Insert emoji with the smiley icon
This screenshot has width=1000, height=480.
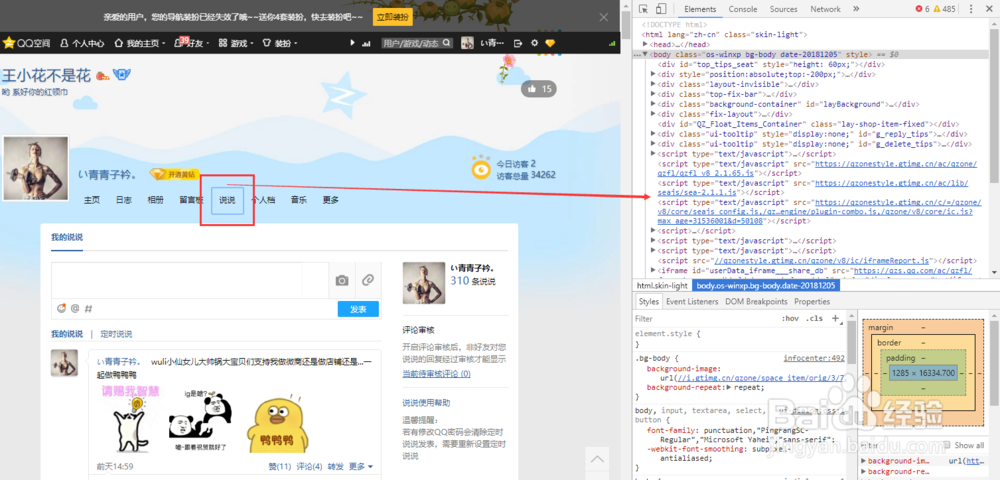[x=62, y=309]
